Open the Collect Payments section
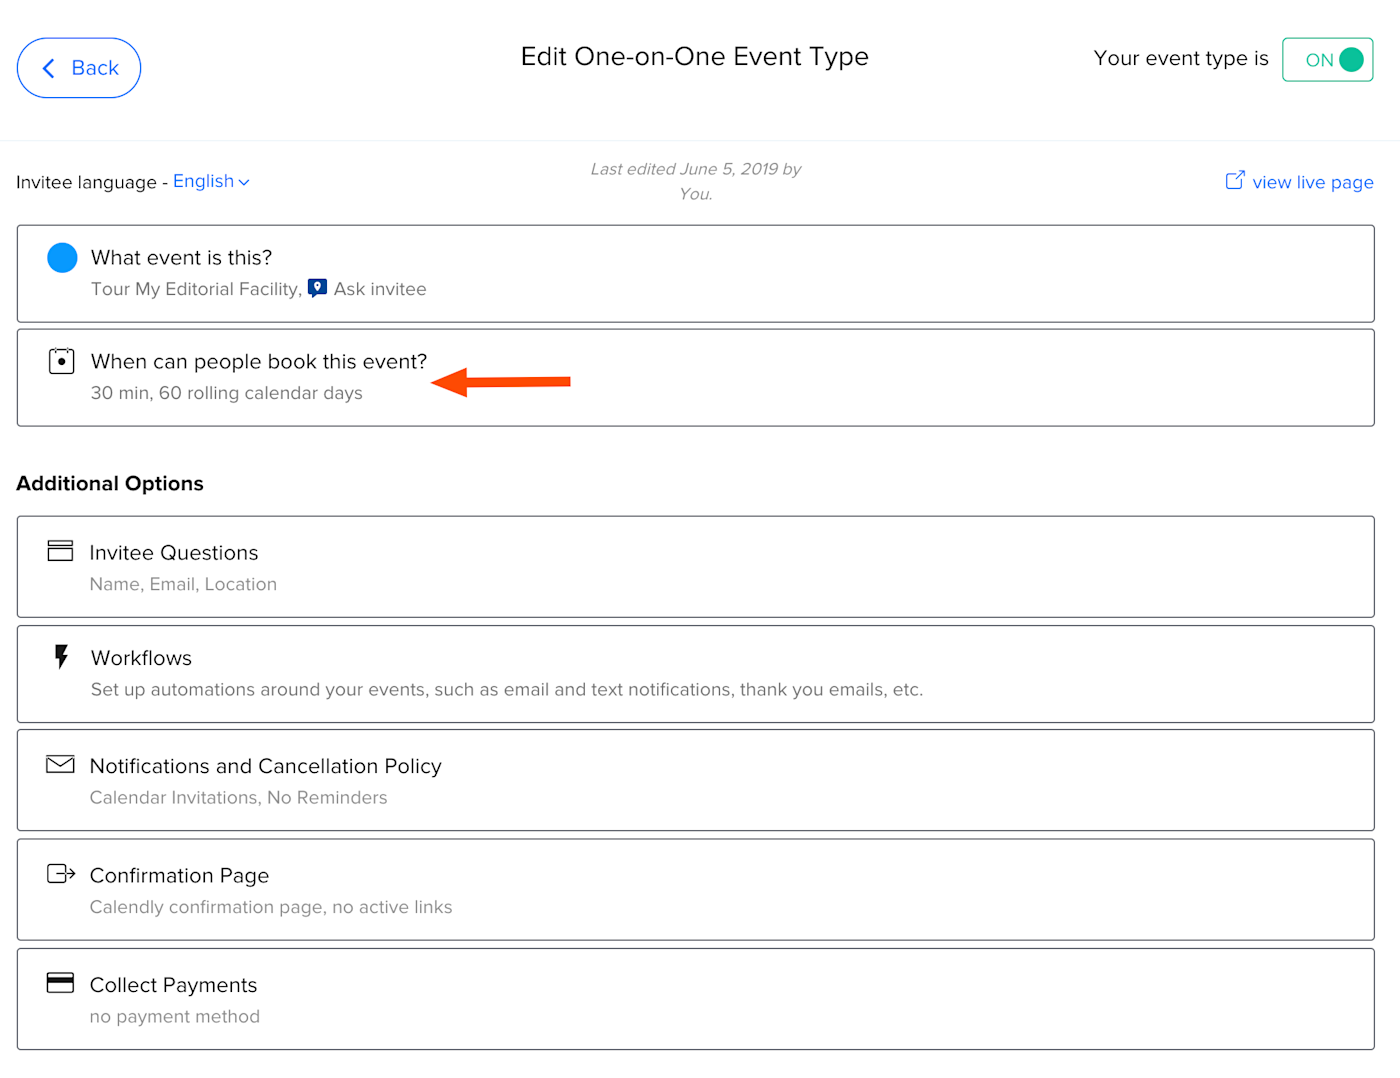The height and width of the screenshot is (1078, 1400). click(x=695, y=999)
